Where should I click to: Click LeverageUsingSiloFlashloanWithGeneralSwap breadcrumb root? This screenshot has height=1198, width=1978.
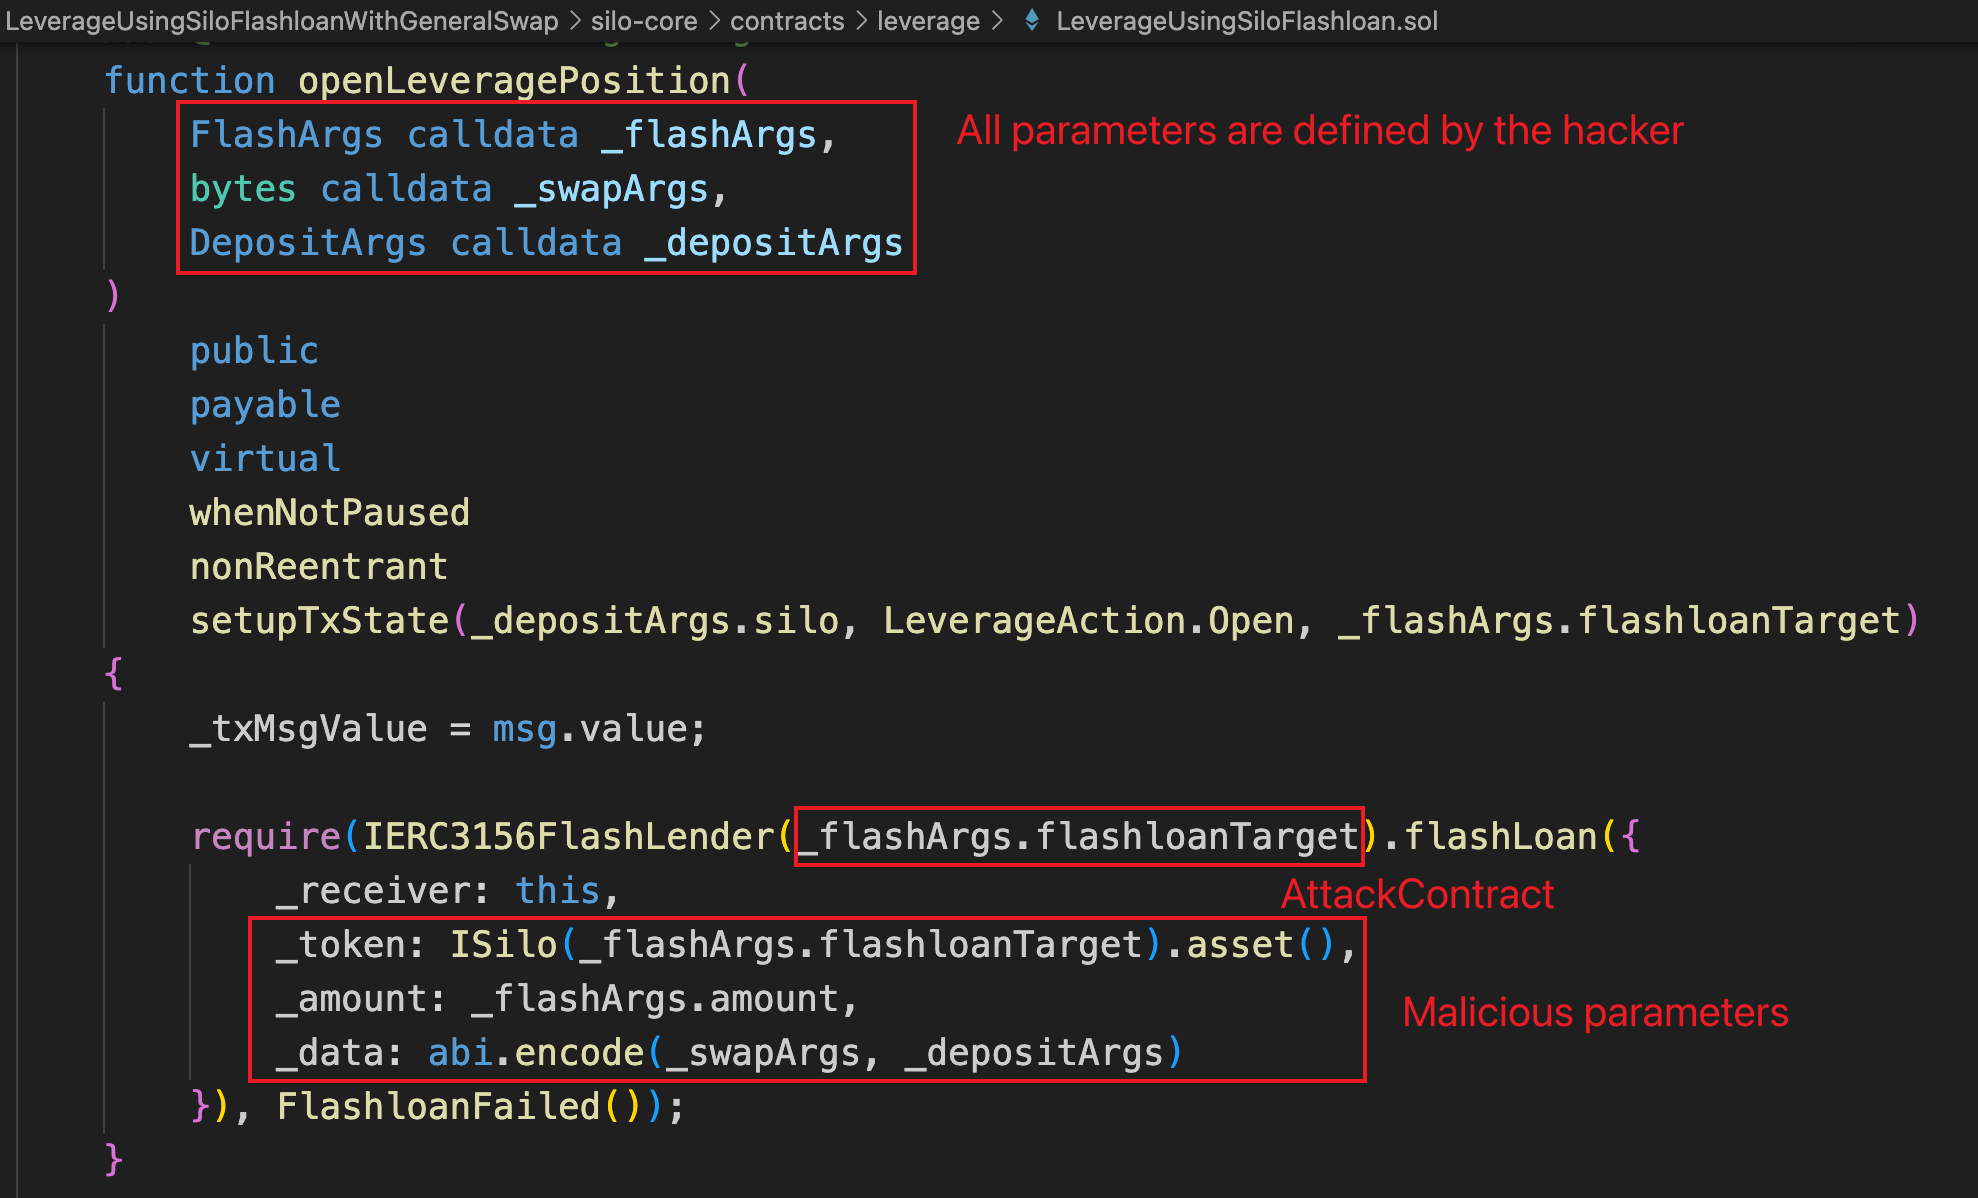point(282,21)
